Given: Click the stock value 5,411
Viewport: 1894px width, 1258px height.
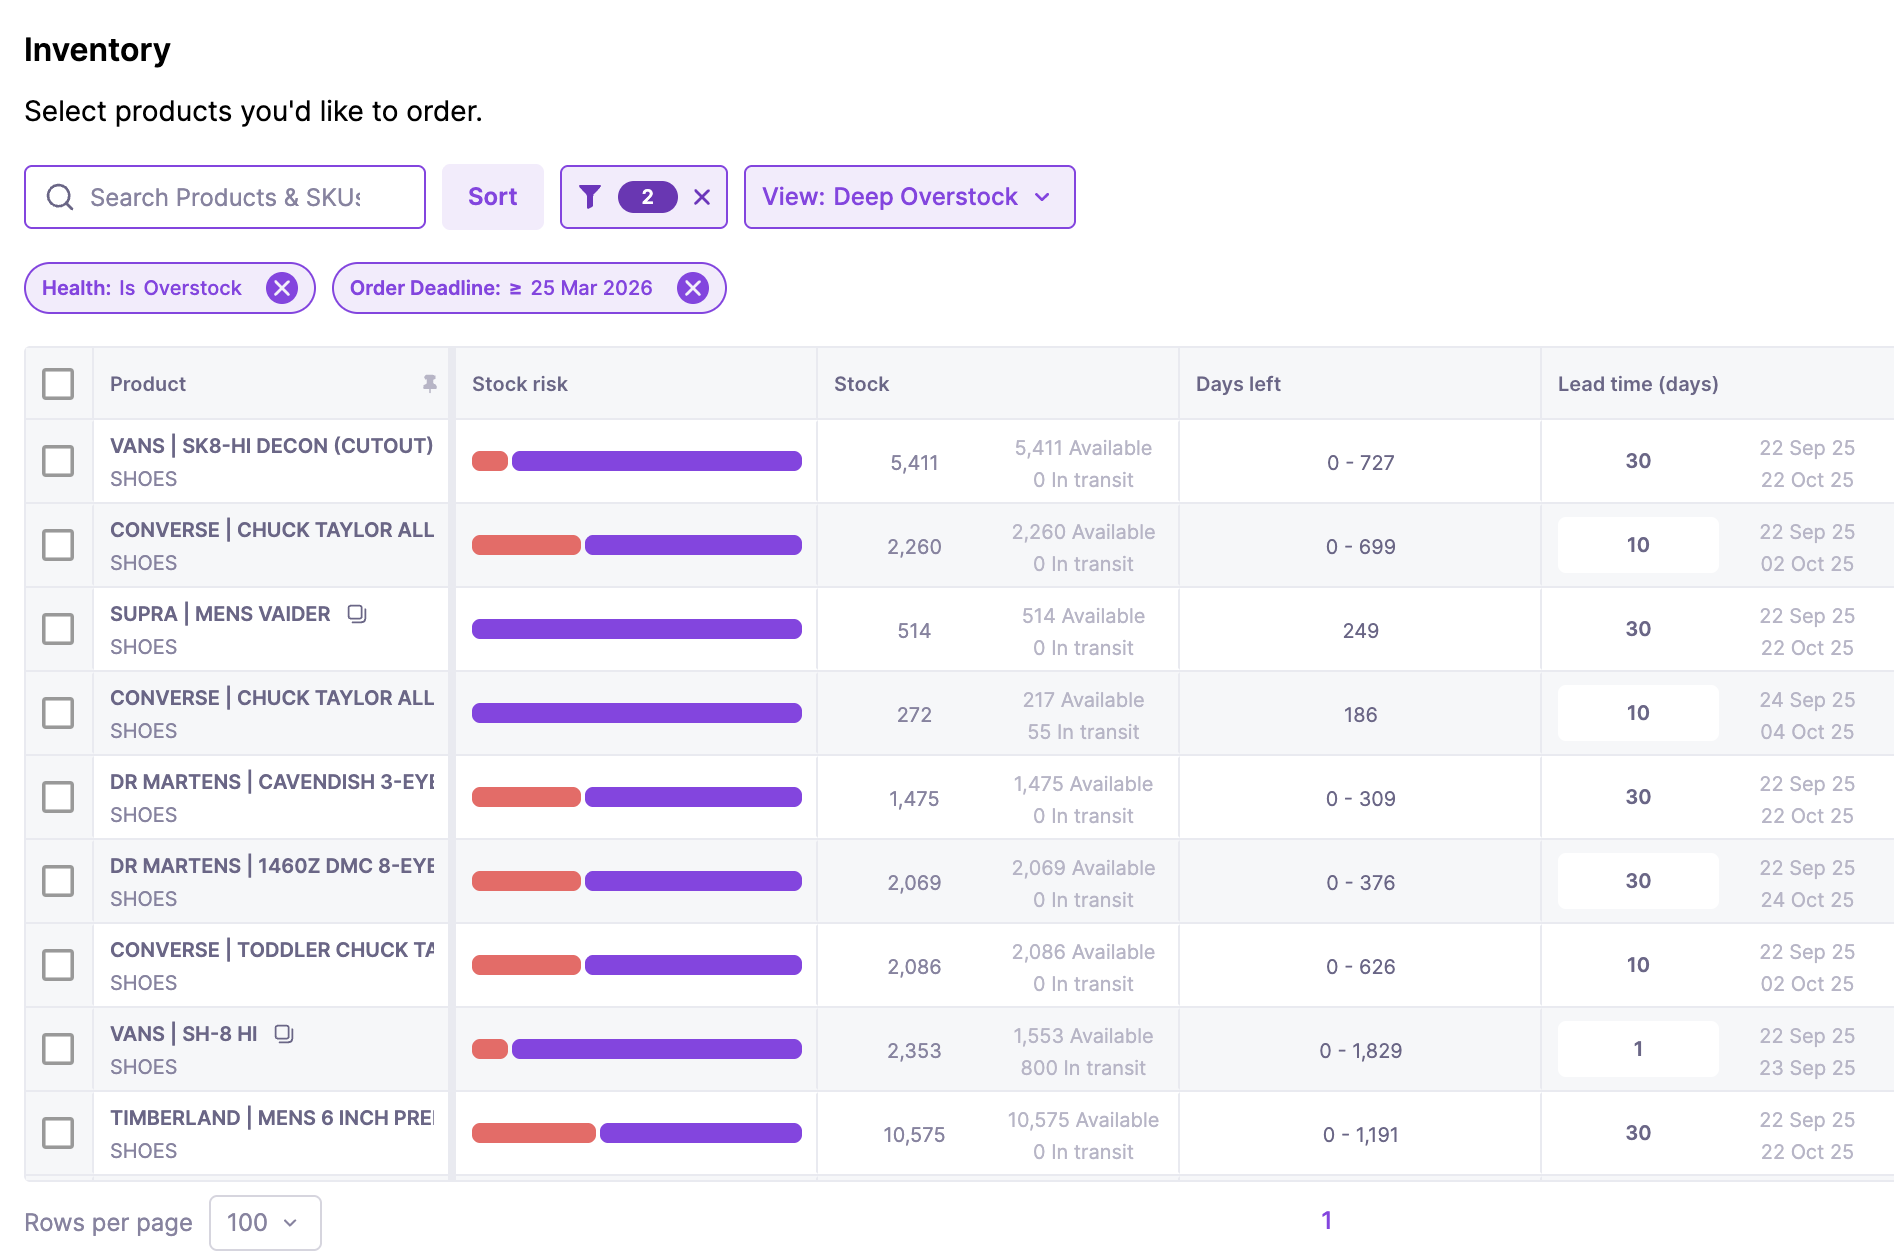Looking at the screenshot, I should click(914, 463).
